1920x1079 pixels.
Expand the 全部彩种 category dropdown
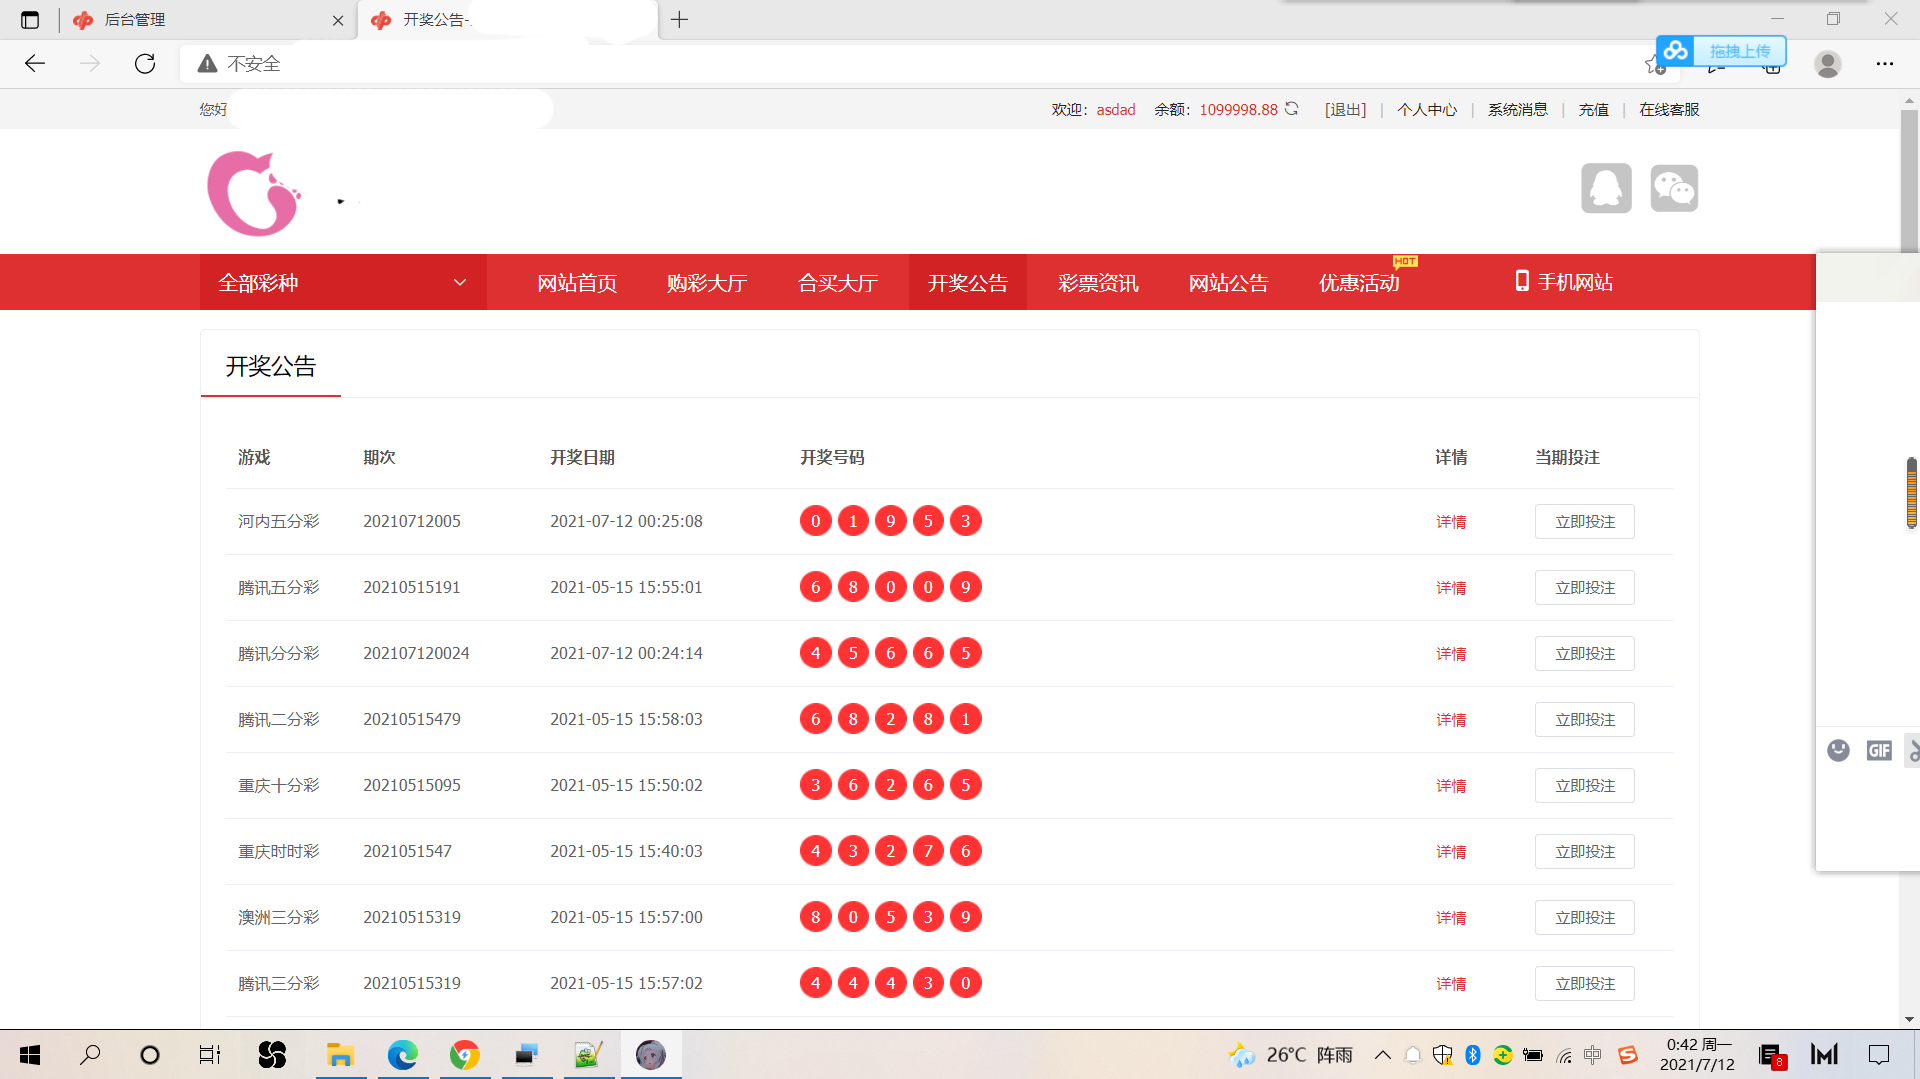pos(343,283)
